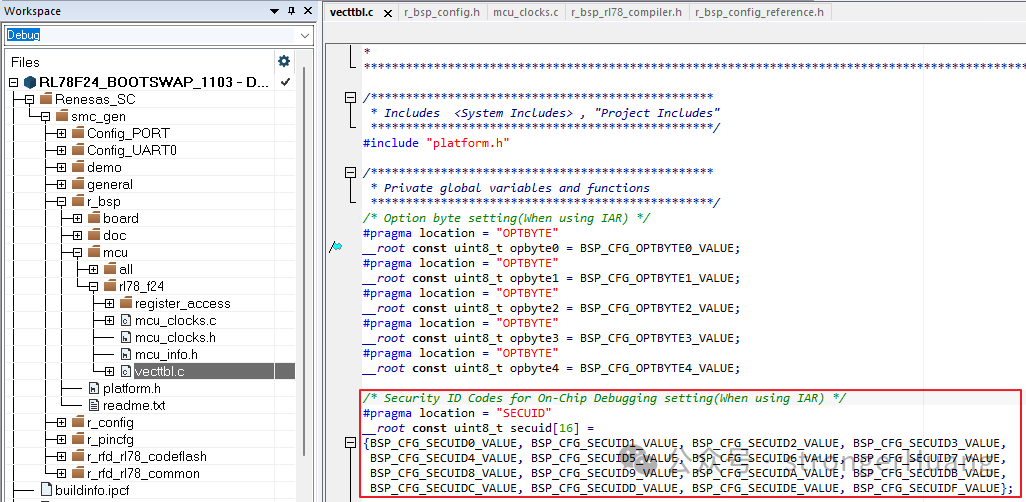
Task: Close the Workspace panel
Action: 306,11
